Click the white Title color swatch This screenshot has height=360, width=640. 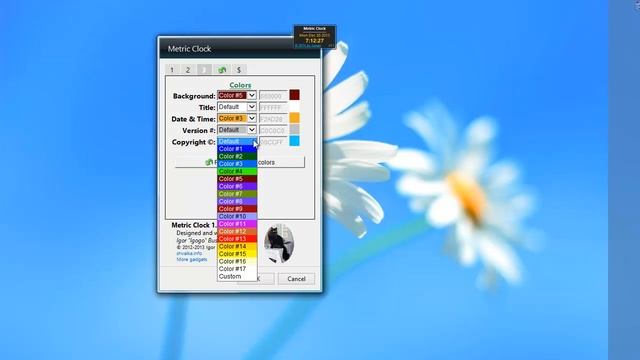coord(294,107)
